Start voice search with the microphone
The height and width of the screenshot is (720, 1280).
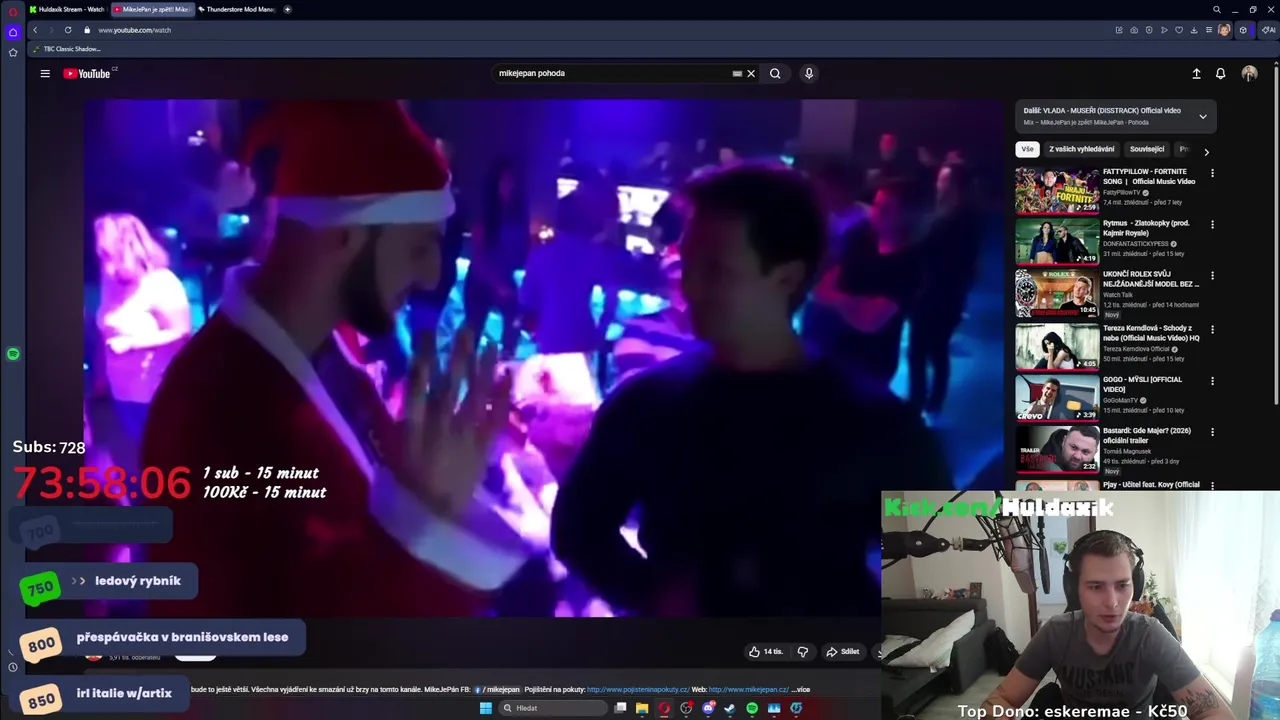809,73
